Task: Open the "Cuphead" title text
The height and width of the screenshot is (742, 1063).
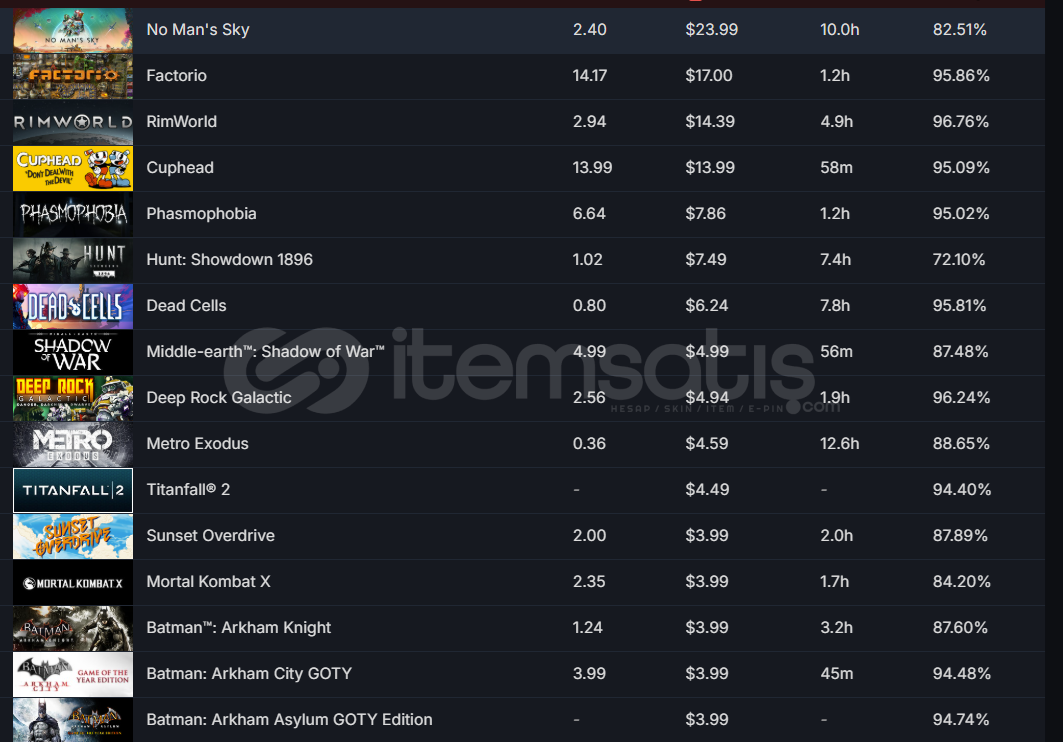Action: tap(180, 168)
